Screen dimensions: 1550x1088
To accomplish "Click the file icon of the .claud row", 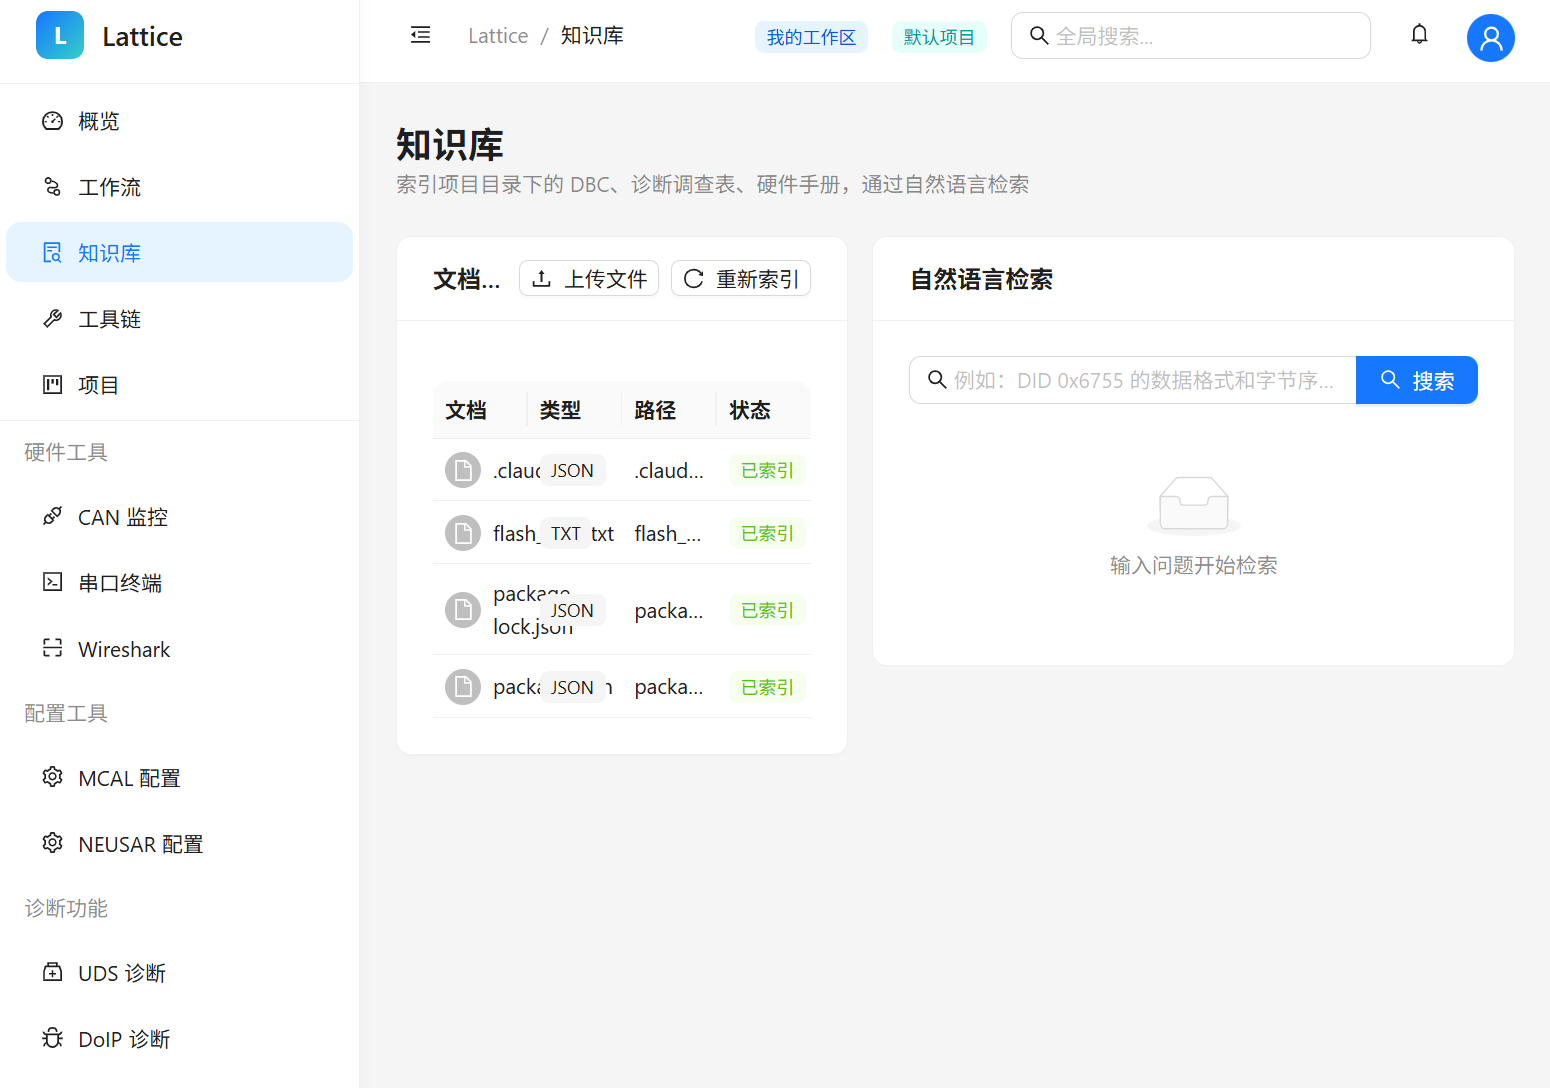I will point(463,470).
